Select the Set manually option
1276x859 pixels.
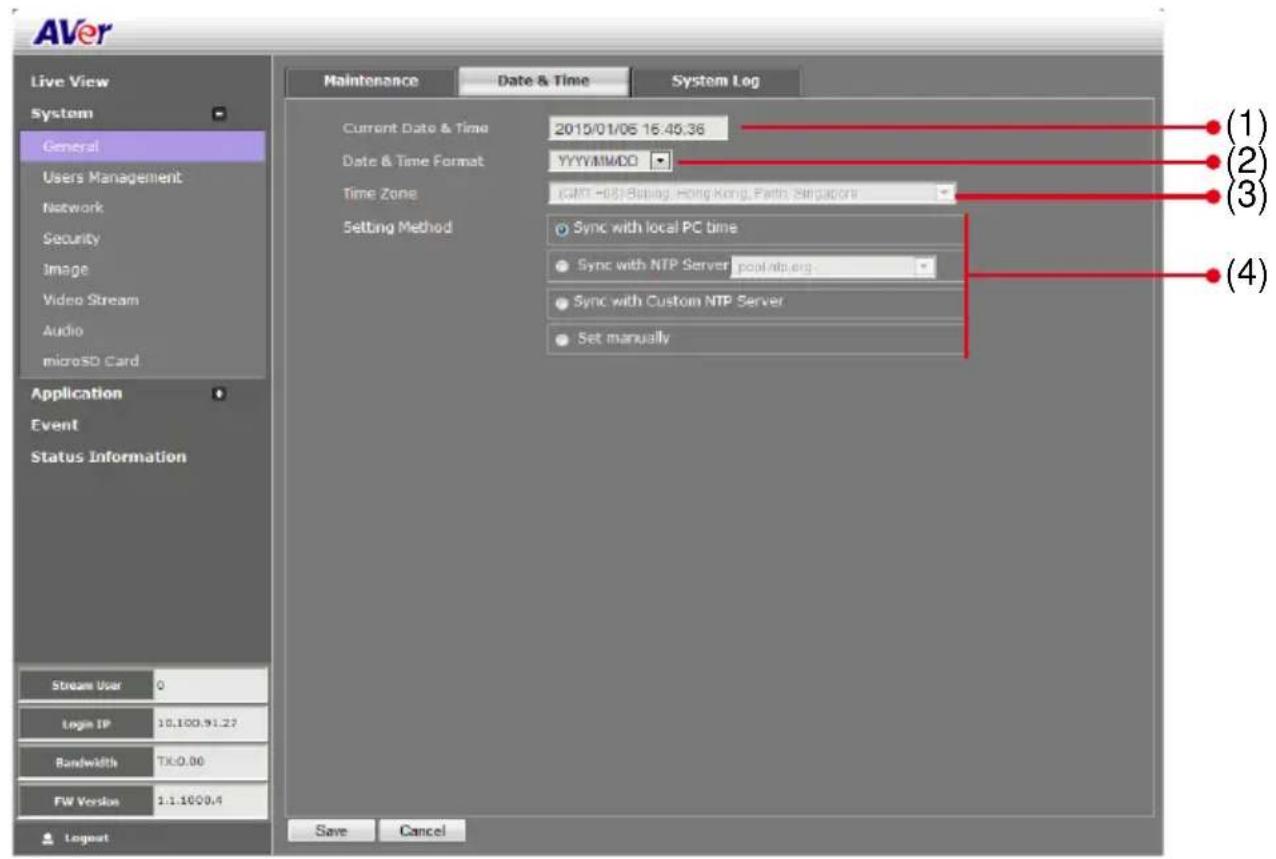(562, 339)
